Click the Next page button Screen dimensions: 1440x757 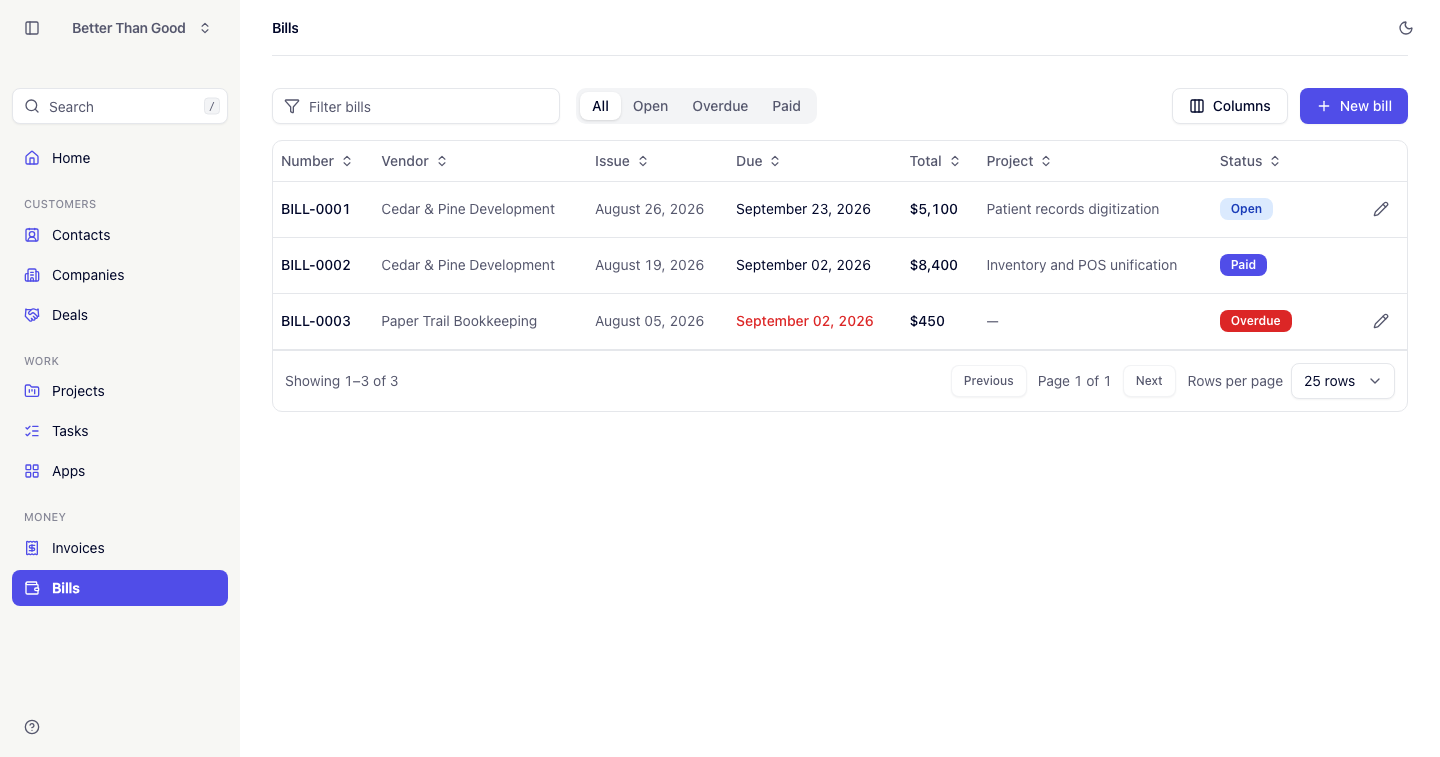[x=1149, y=381]
